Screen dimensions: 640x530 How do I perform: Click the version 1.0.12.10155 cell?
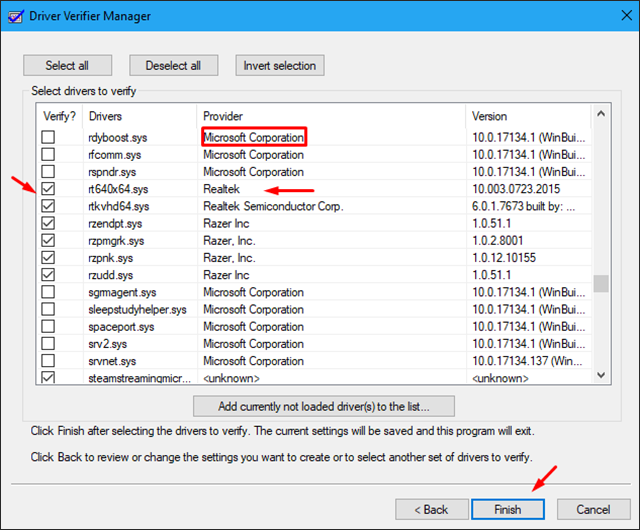[504, 258]
